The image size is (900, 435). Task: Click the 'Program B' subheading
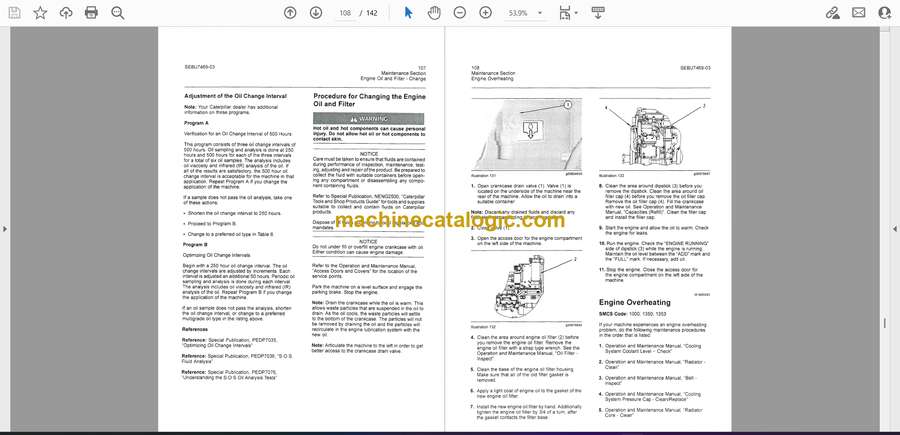pyautogui.click(x=196, y=244)
